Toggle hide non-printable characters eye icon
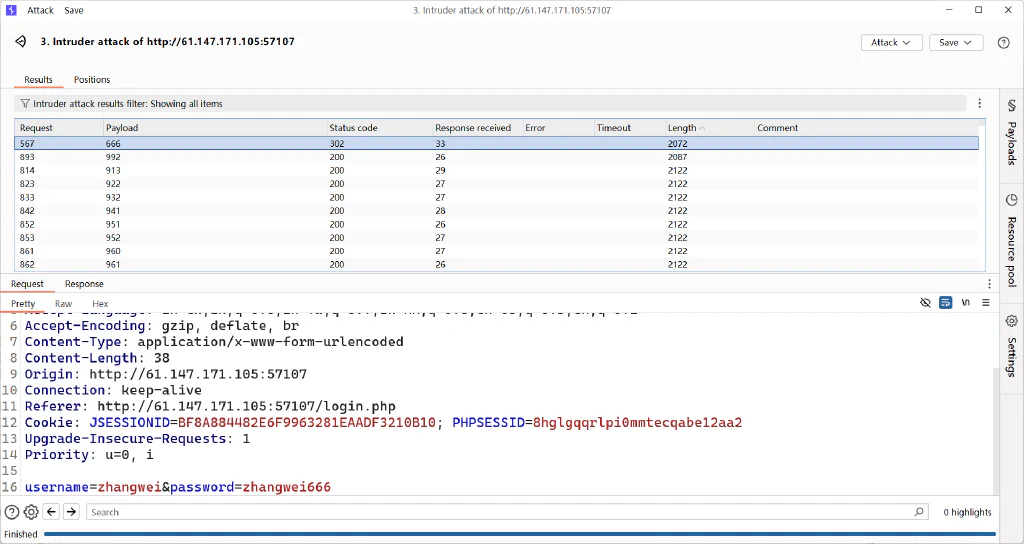The width and height of the screenshot is (1024, 544). (x=925, y=303)
